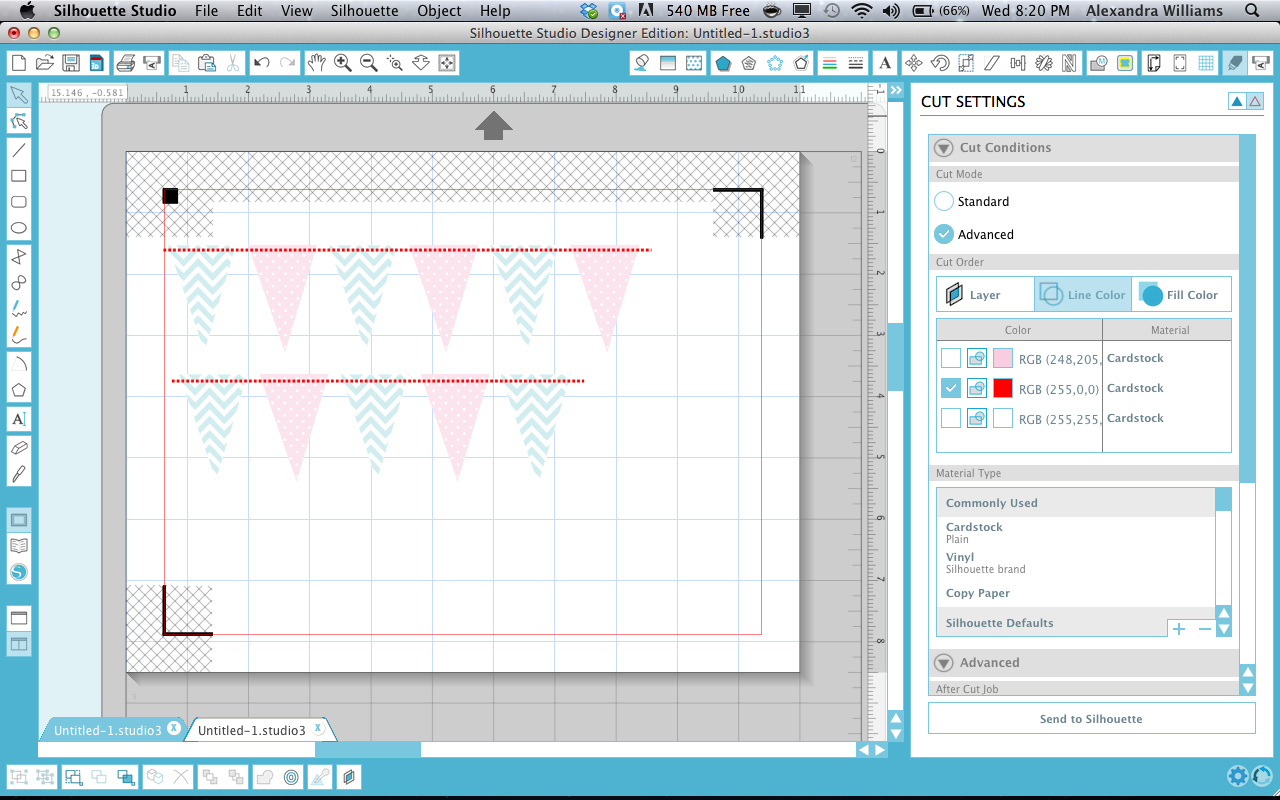Uncheck the RGB (255,0,0) color row checkbox

(x=951, y=388)
